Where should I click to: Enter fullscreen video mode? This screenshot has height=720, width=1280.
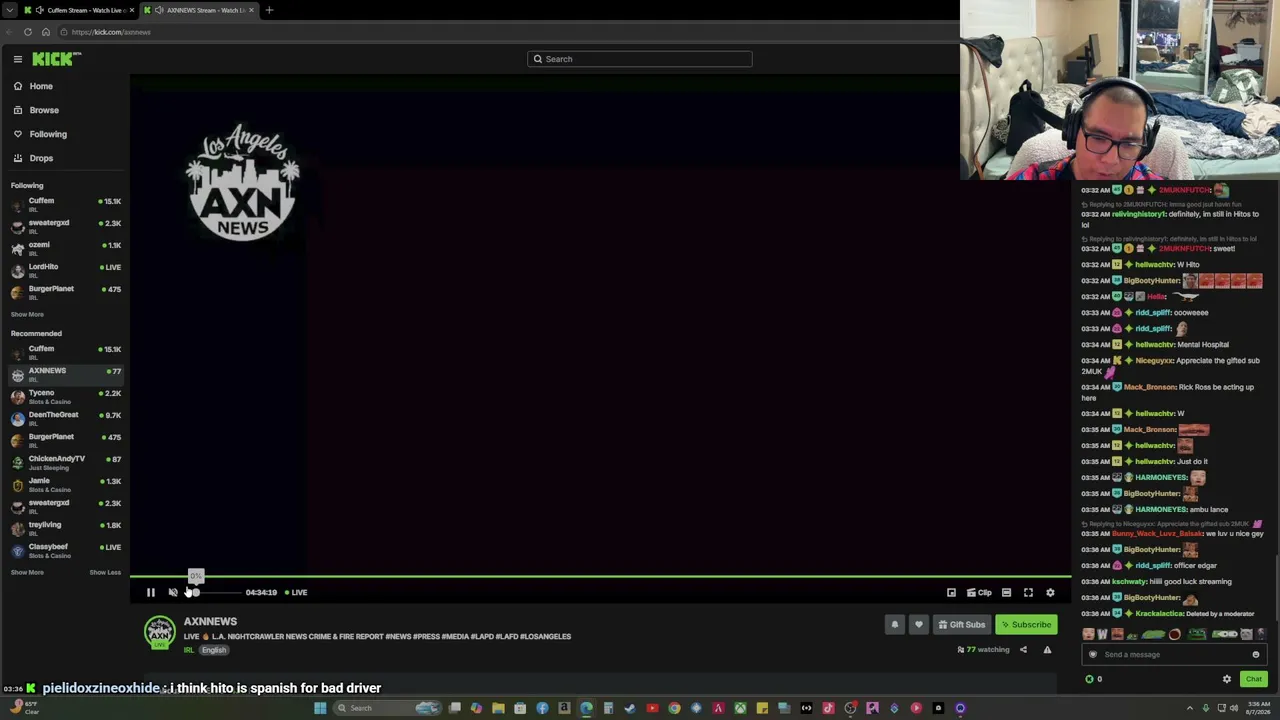point(1028,592)
